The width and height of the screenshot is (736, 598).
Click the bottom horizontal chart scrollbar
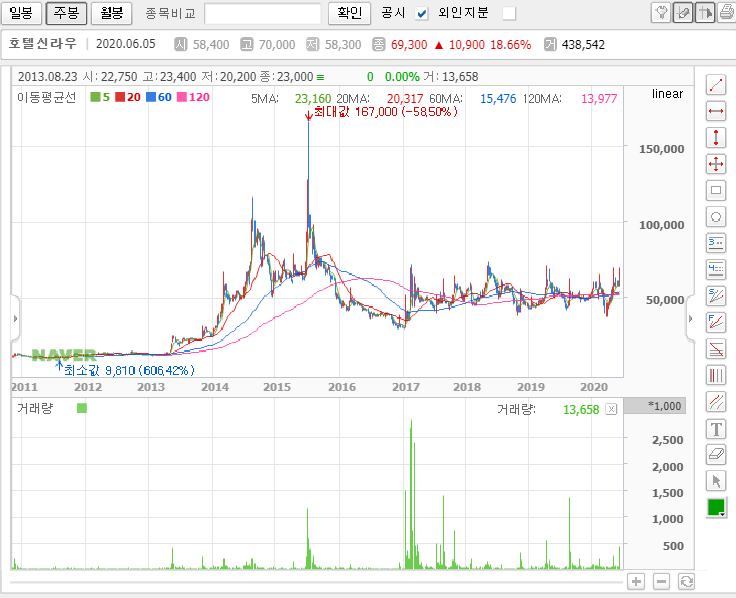(x=316, y=583)
